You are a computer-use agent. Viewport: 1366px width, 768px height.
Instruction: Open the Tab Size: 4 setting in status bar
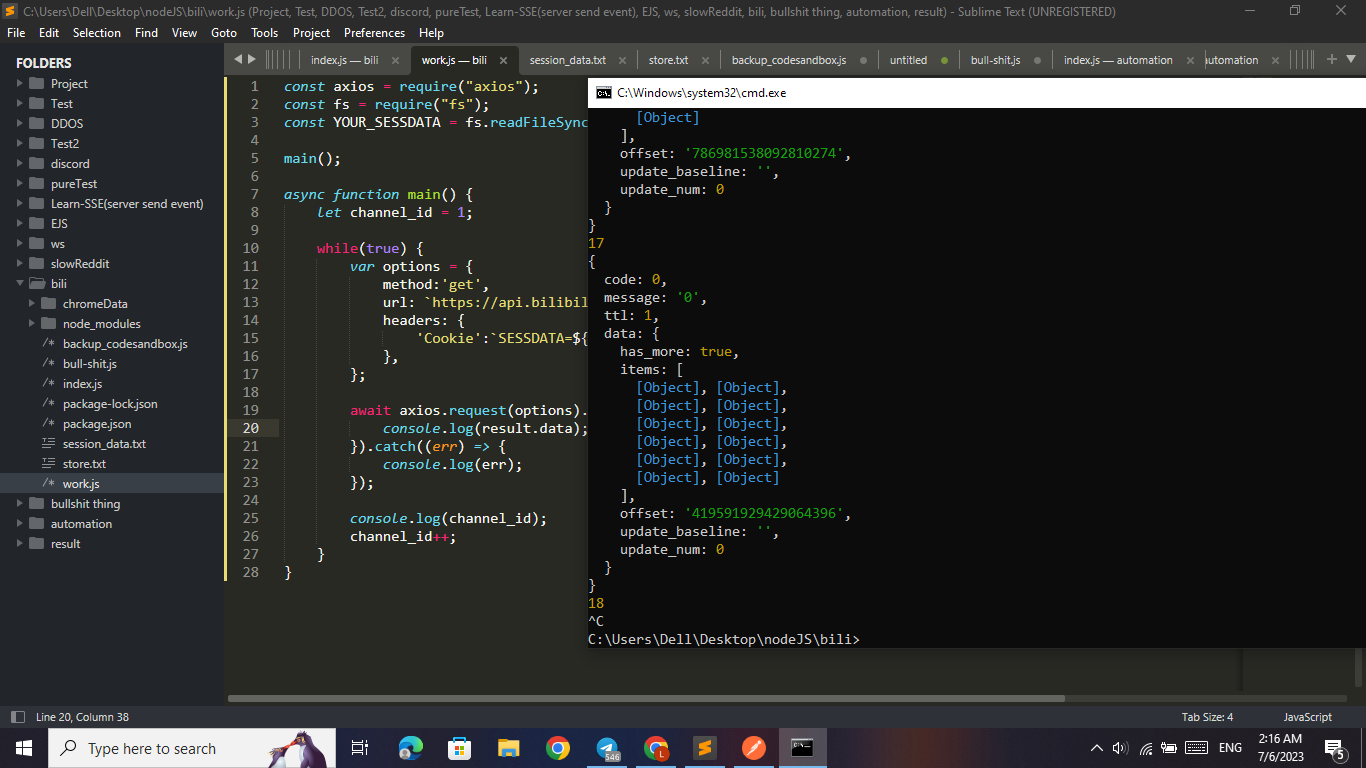1207,716
